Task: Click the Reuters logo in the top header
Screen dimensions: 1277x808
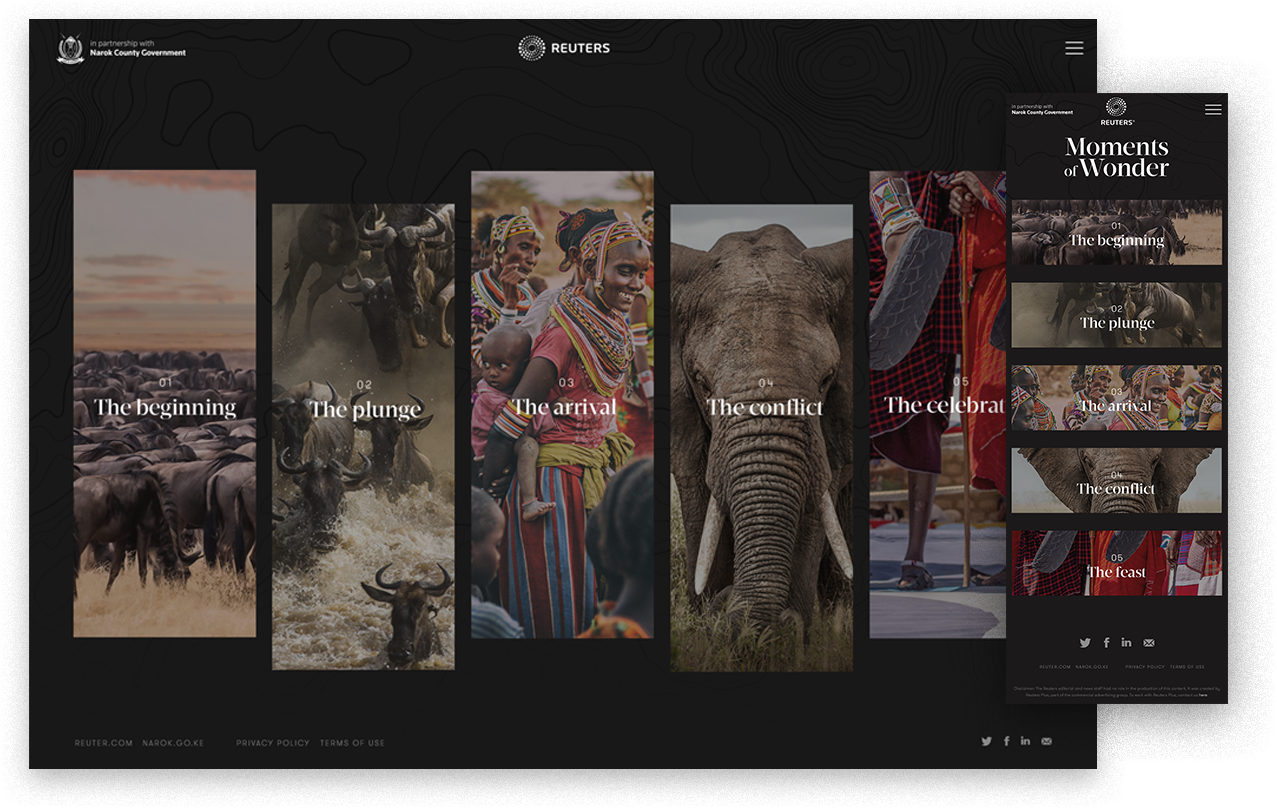Action: [563, 47]
